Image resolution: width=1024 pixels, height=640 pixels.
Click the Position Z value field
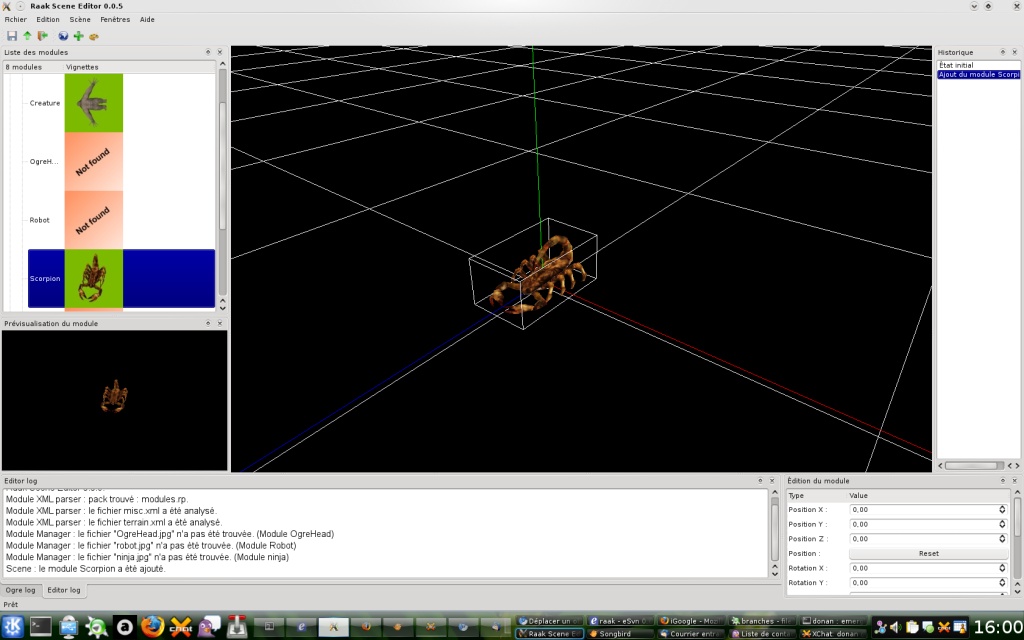coord(923,539)
